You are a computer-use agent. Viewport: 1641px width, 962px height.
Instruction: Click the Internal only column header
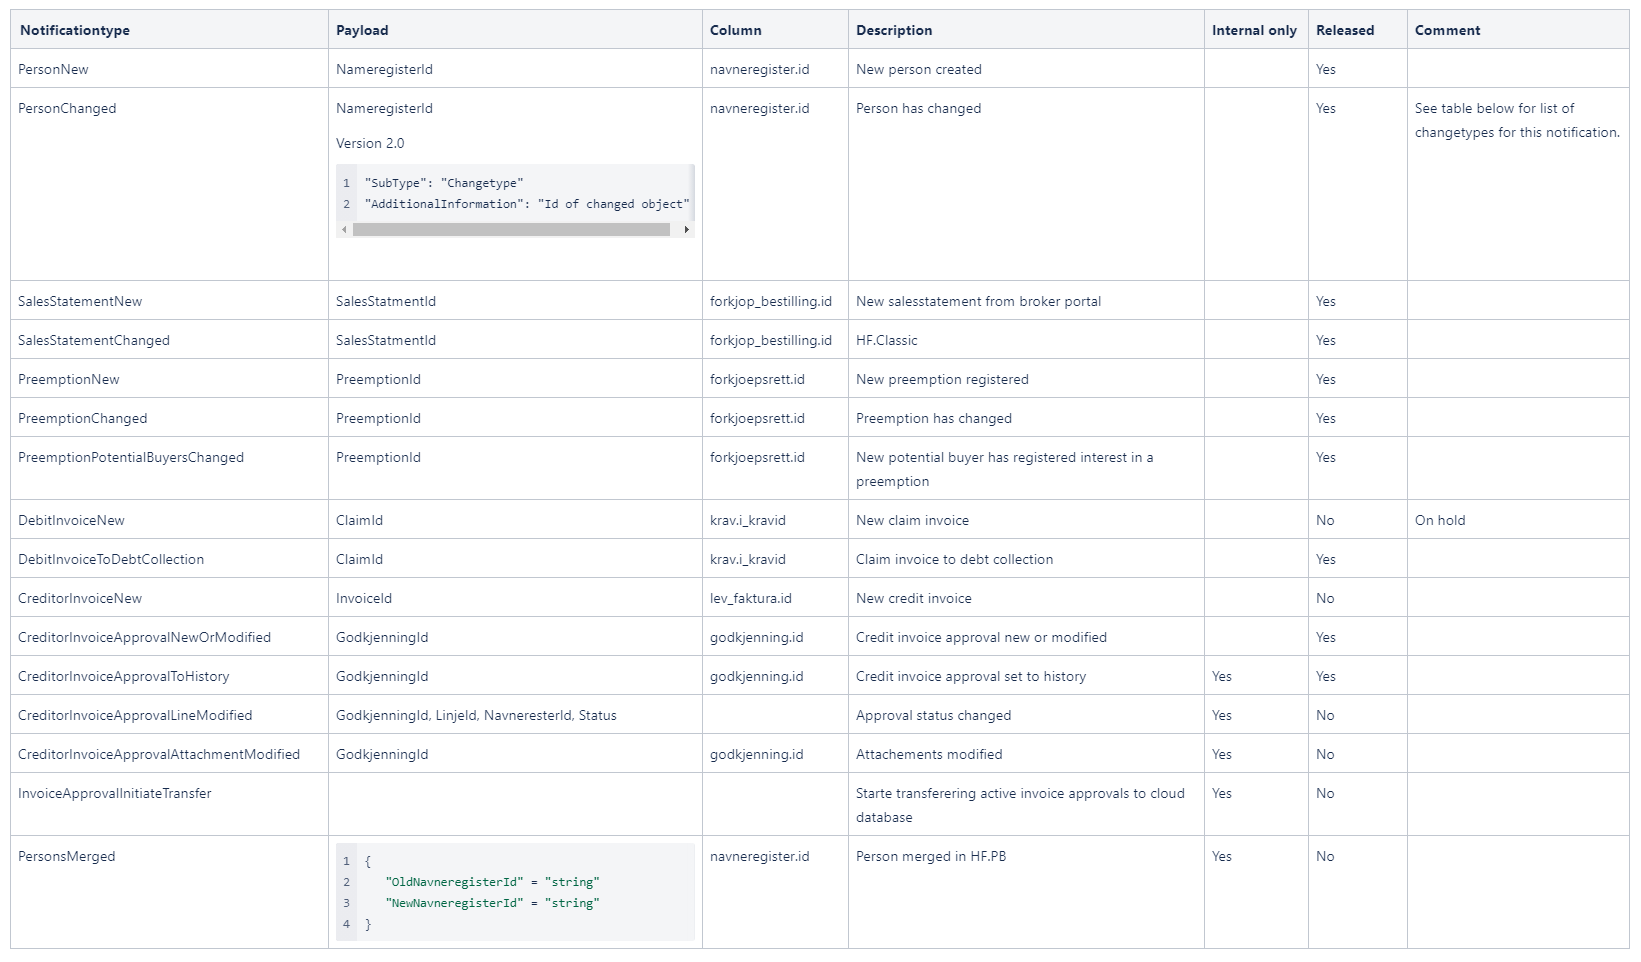(x=1254, y=30)
